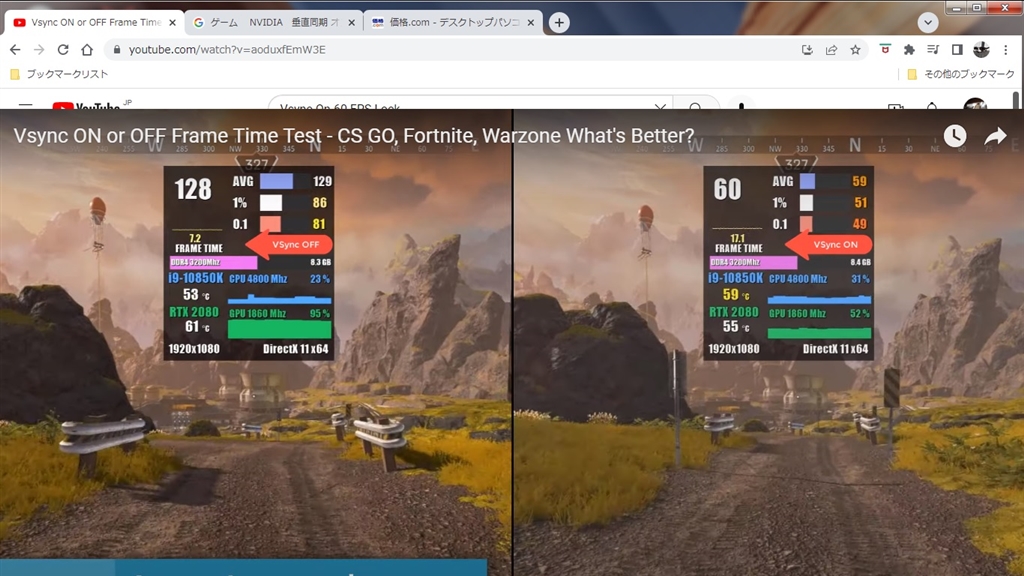Open the ブックマークリスト bookmark folder
This screenshot has height=576, width=1024.
coord(59,74)
